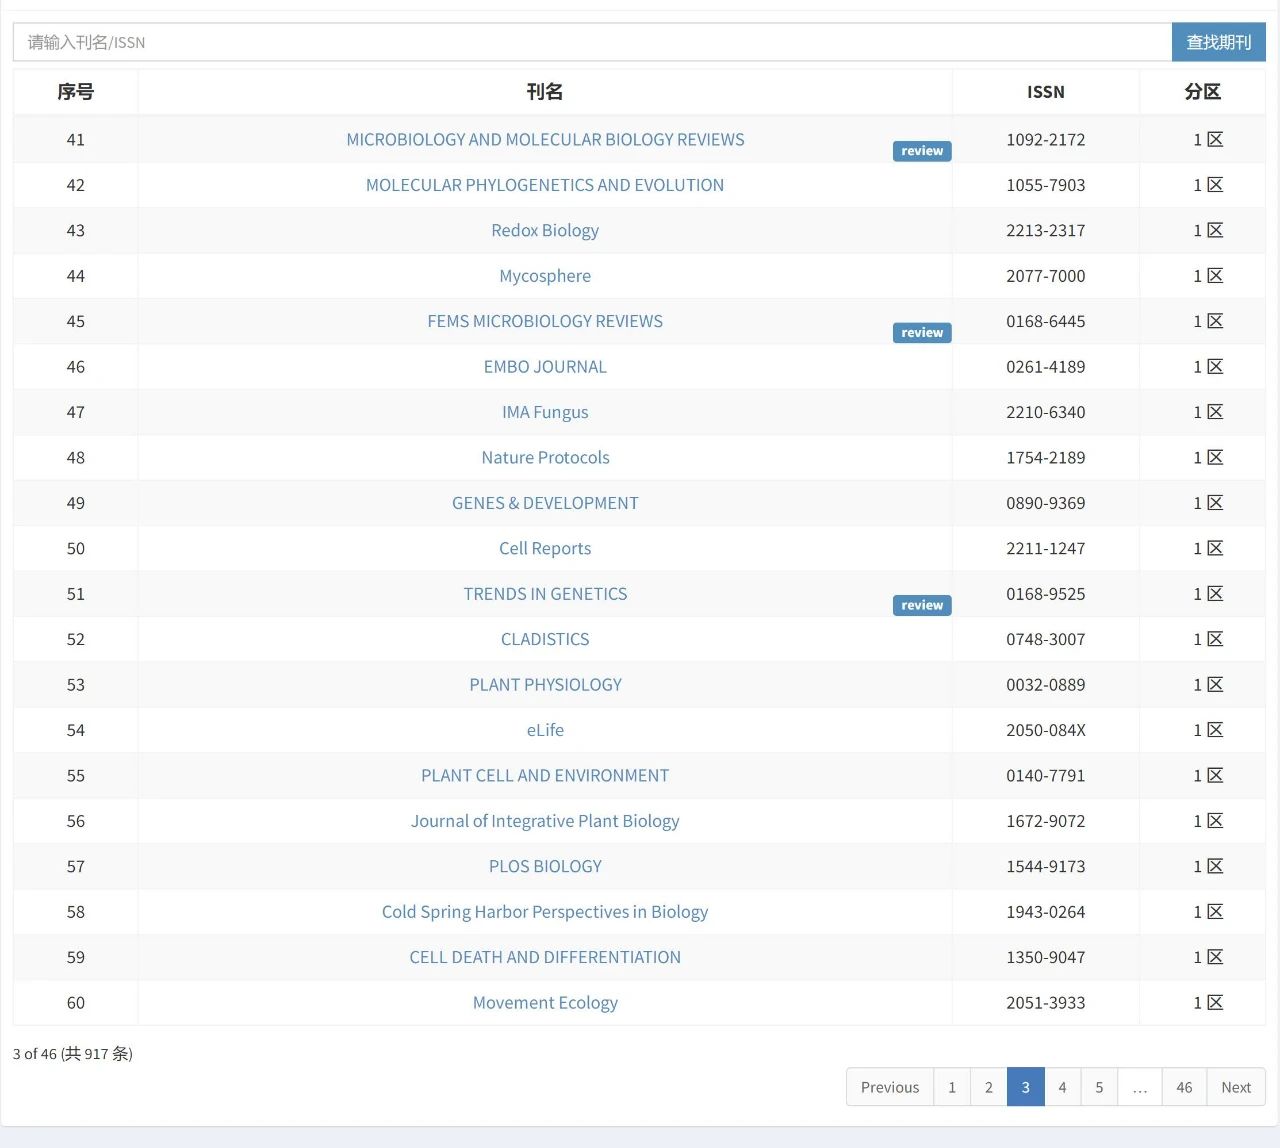Image resolution: width=1280 pixels, height=1148 pixels.
Task: Select the Nature Protocols journal
Action: (x=545, y=458)
